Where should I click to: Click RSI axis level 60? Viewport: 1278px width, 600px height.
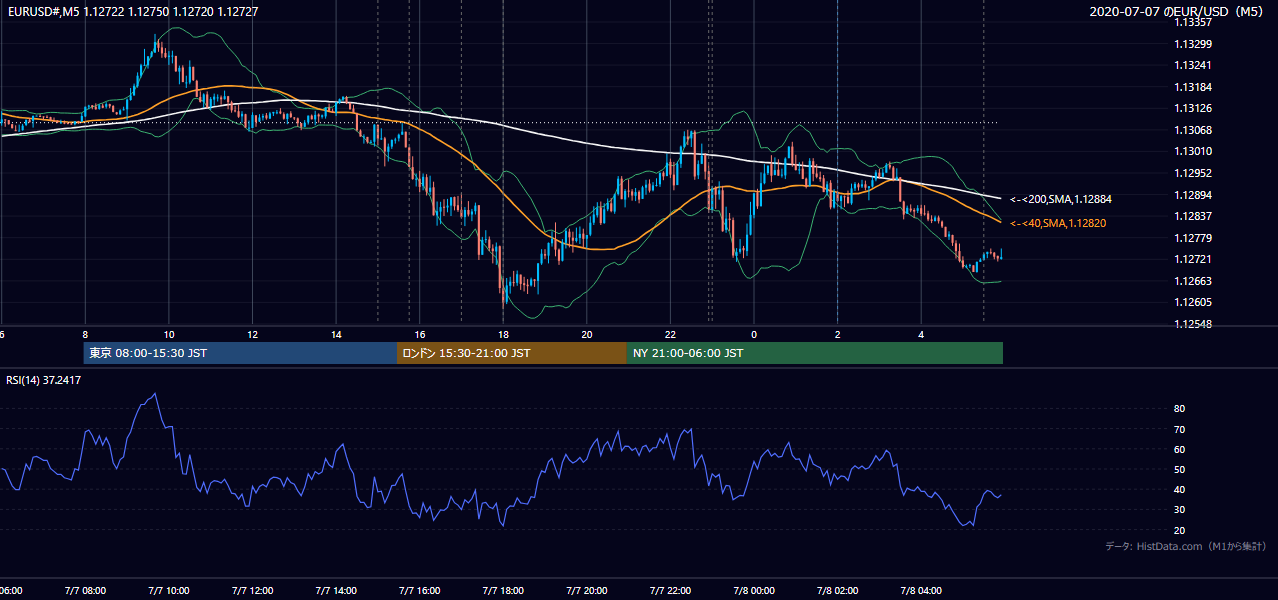(x=1179, y=449)
